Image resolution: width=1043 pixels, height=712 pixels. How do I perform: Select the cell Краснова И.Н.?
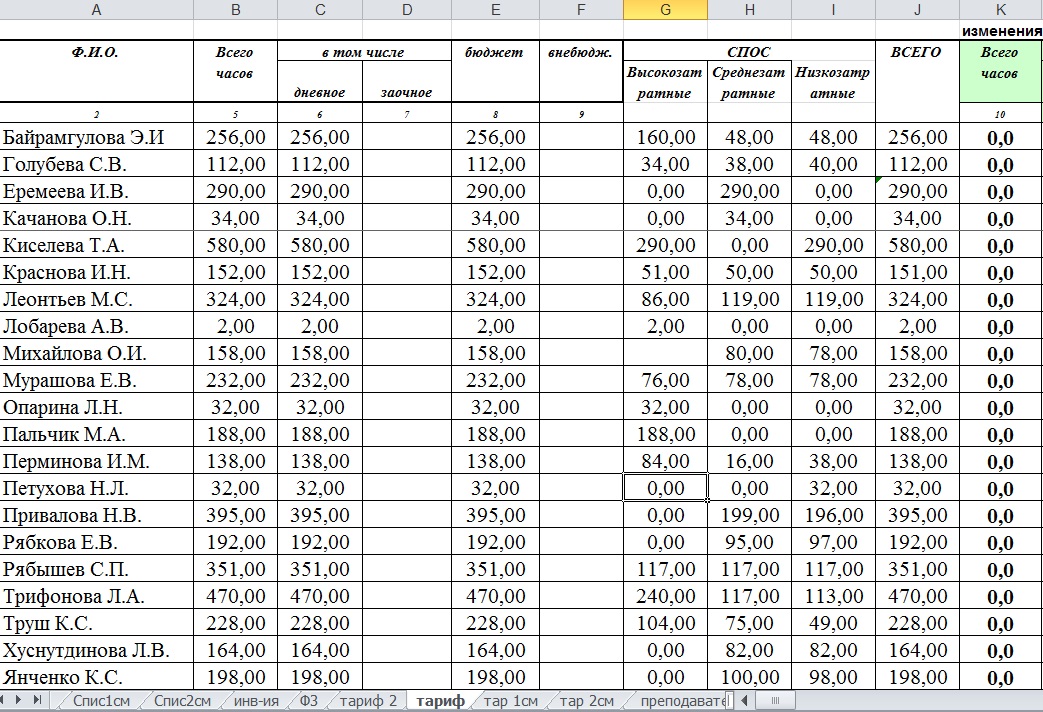point(96,271)
